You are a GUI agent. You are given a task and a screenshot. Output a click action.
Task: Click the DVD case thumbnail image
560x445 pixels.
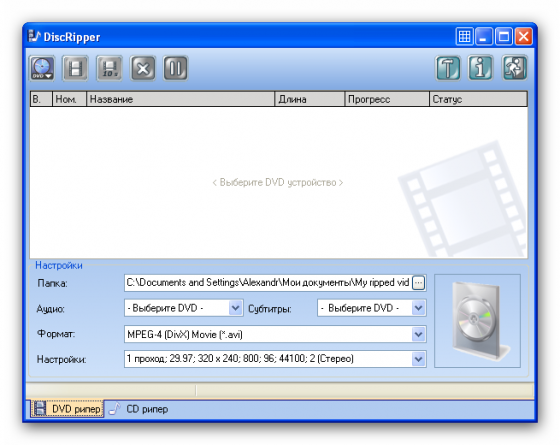(478, 321)
